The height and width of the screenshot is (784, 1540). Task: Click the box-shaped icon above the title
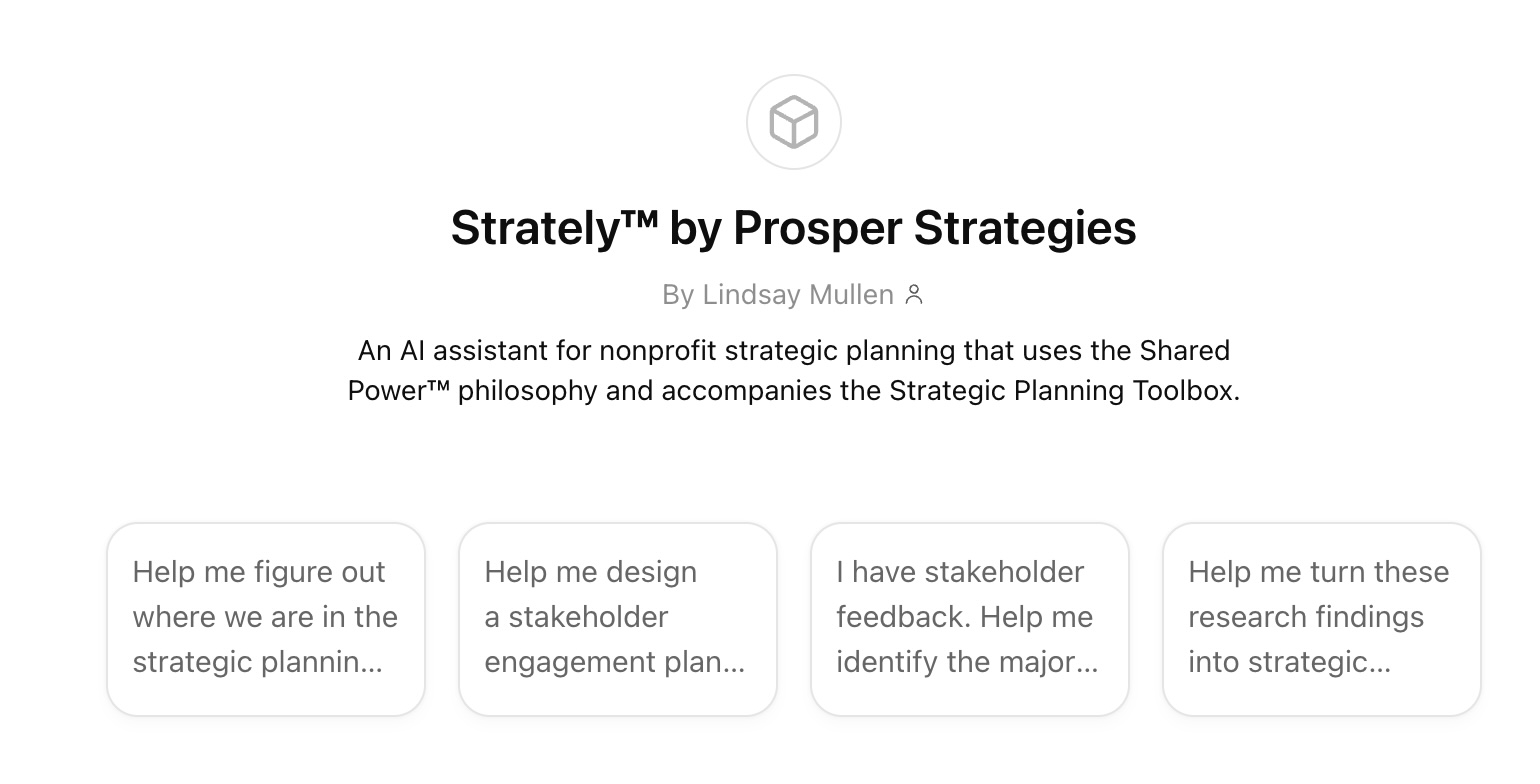point(793,122)
